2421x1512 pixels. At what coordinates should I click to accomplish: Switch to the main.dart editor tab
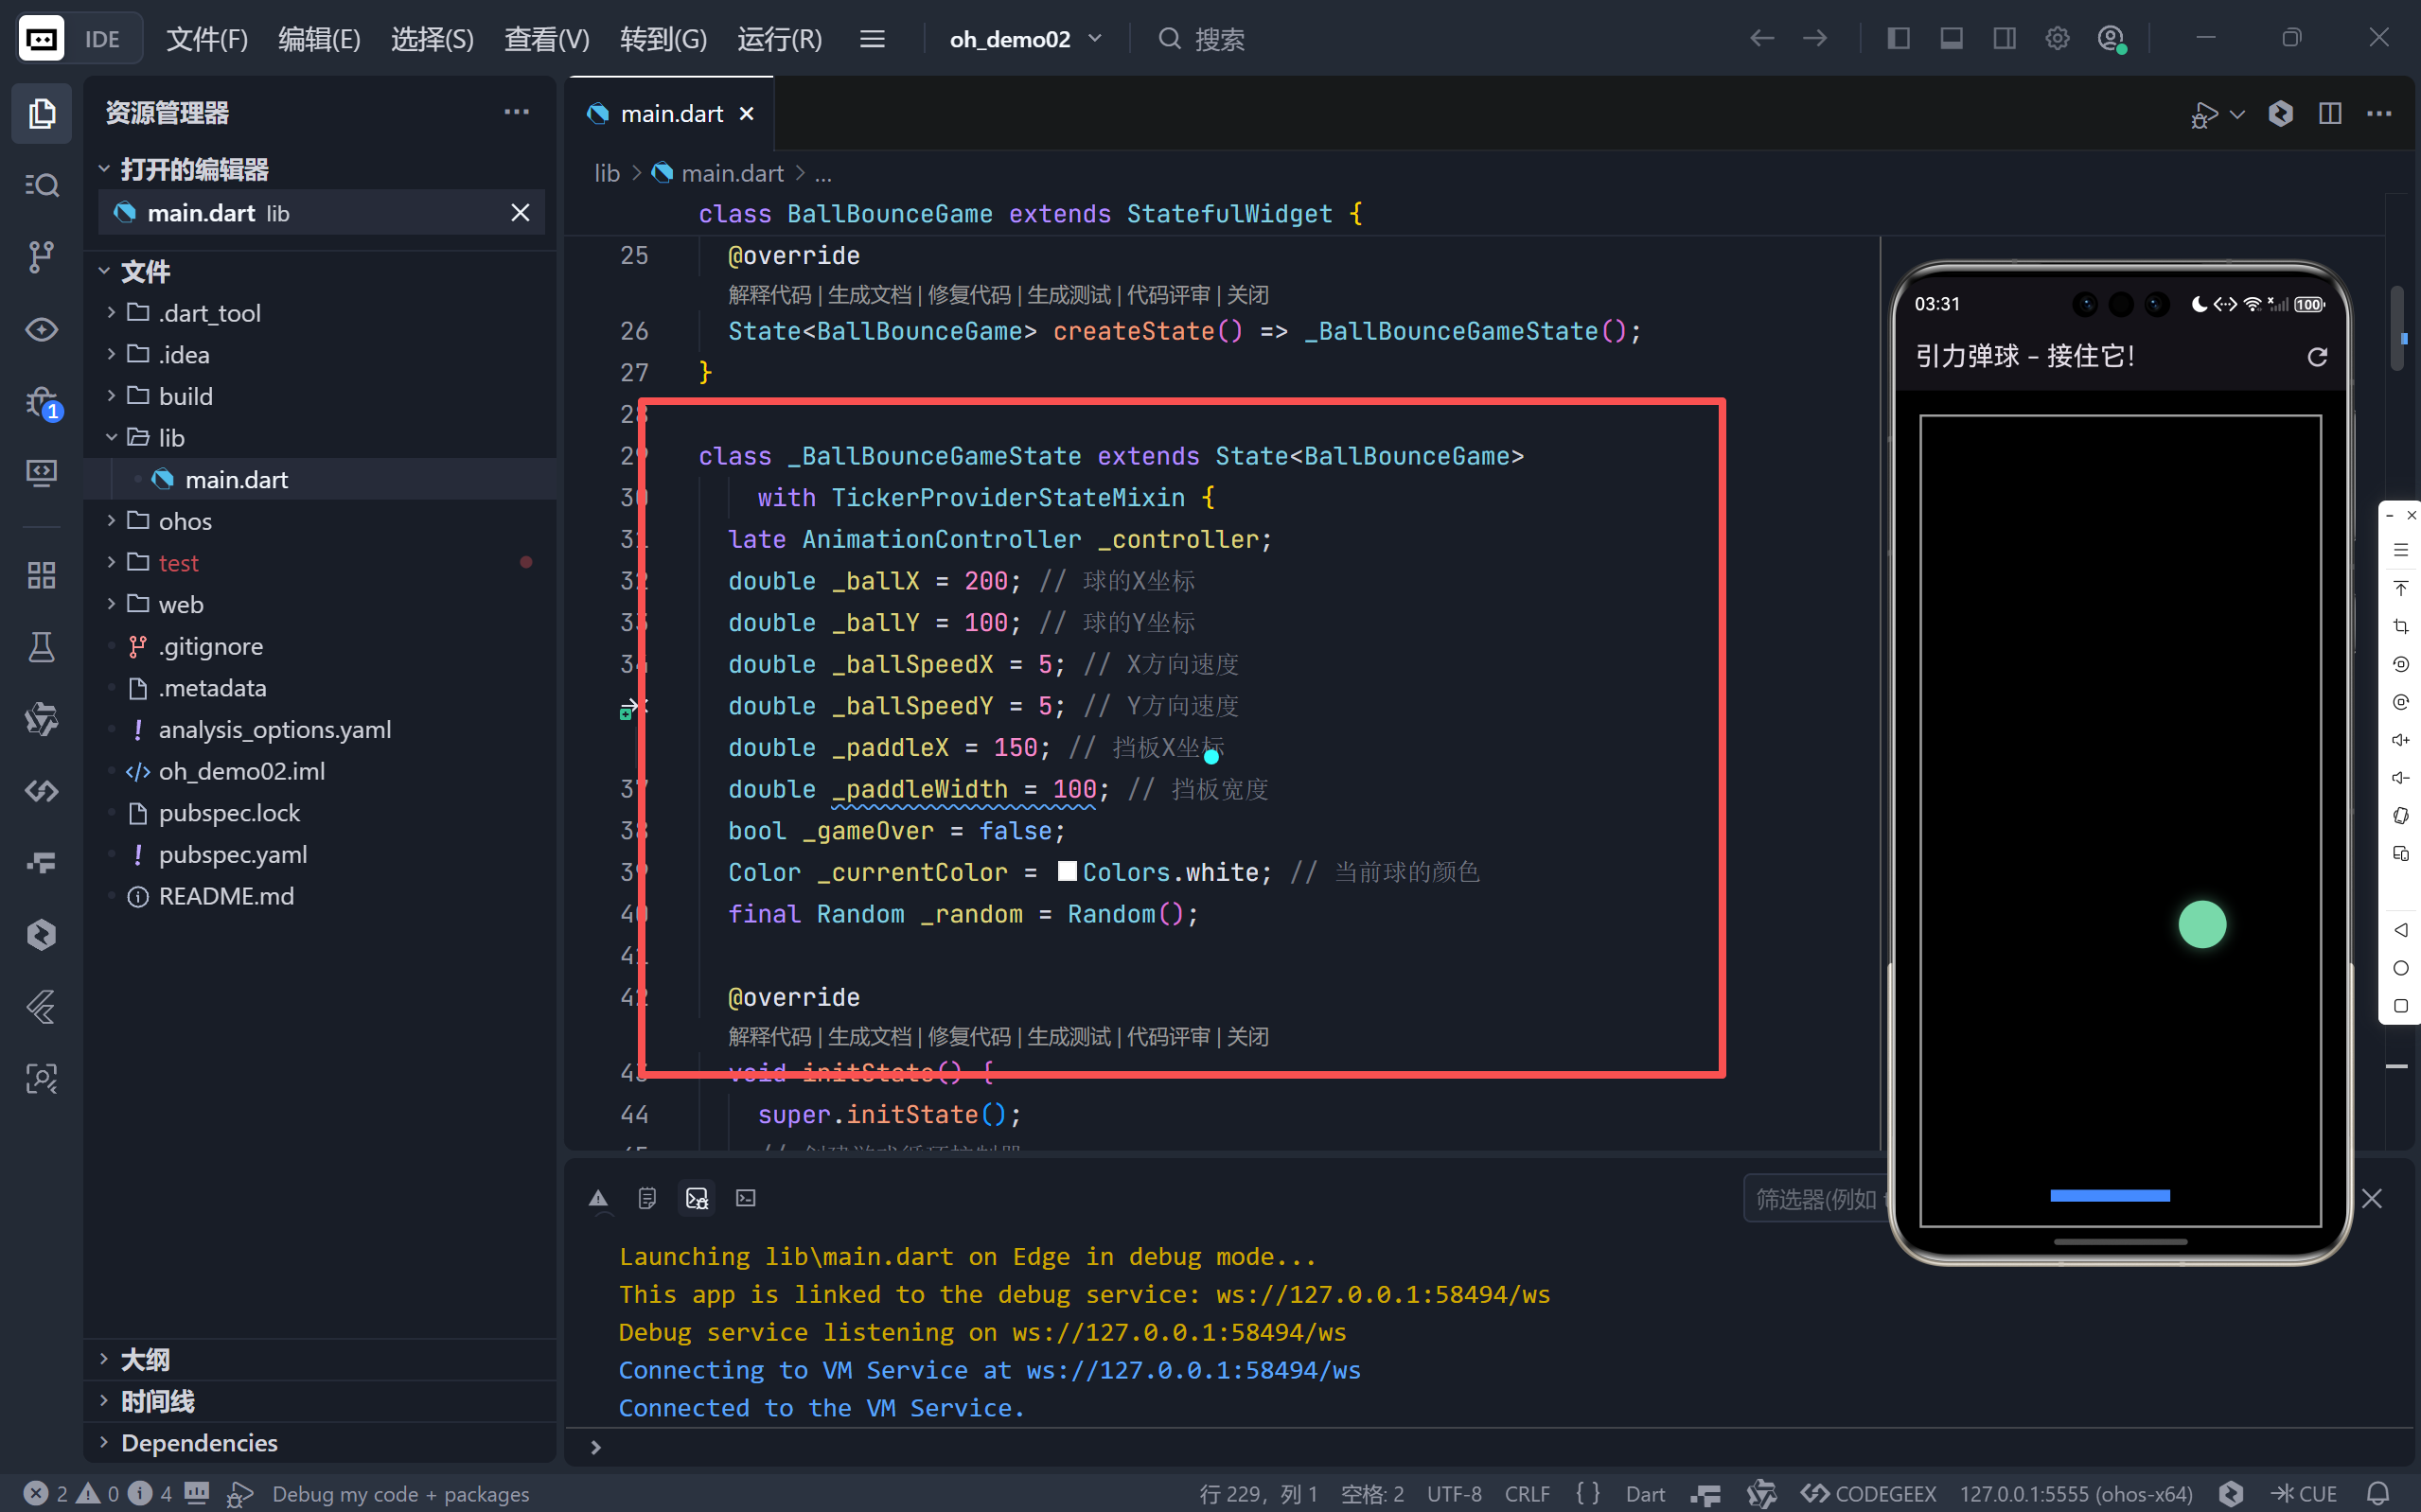[671, 114]
